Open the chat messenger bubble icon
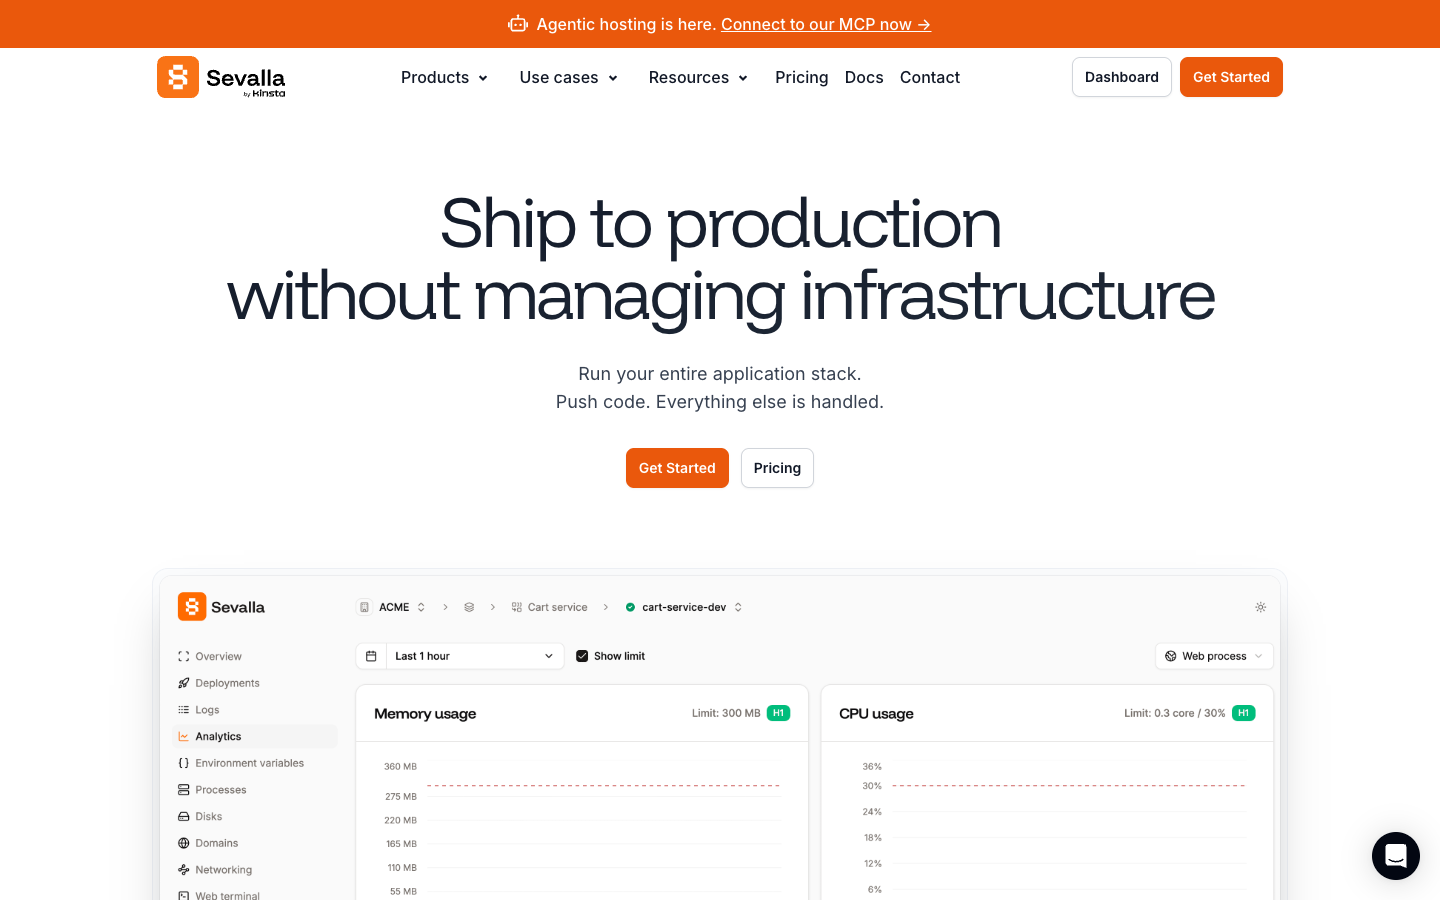 point(1396,856)
